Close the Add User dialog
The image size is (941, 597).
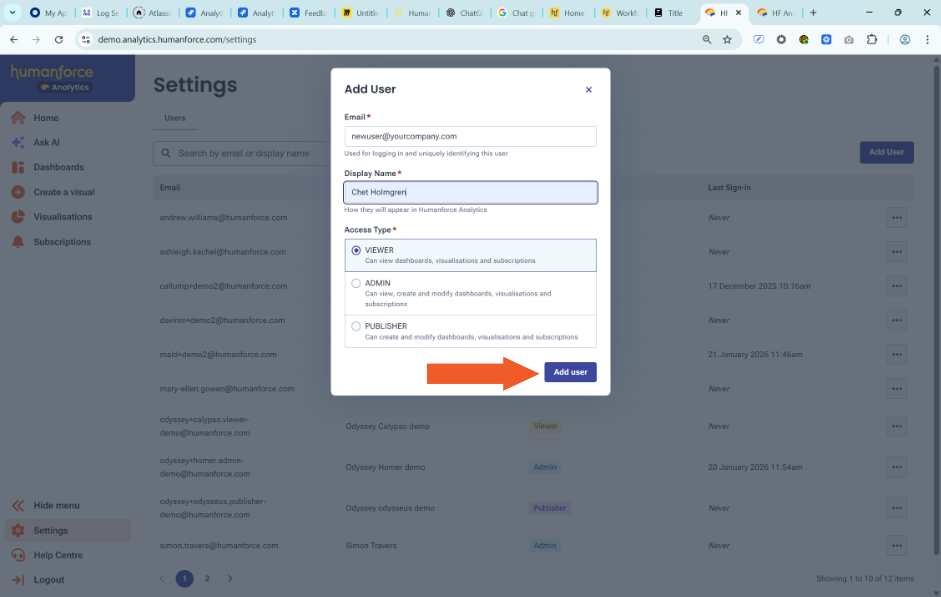[588, 90]
